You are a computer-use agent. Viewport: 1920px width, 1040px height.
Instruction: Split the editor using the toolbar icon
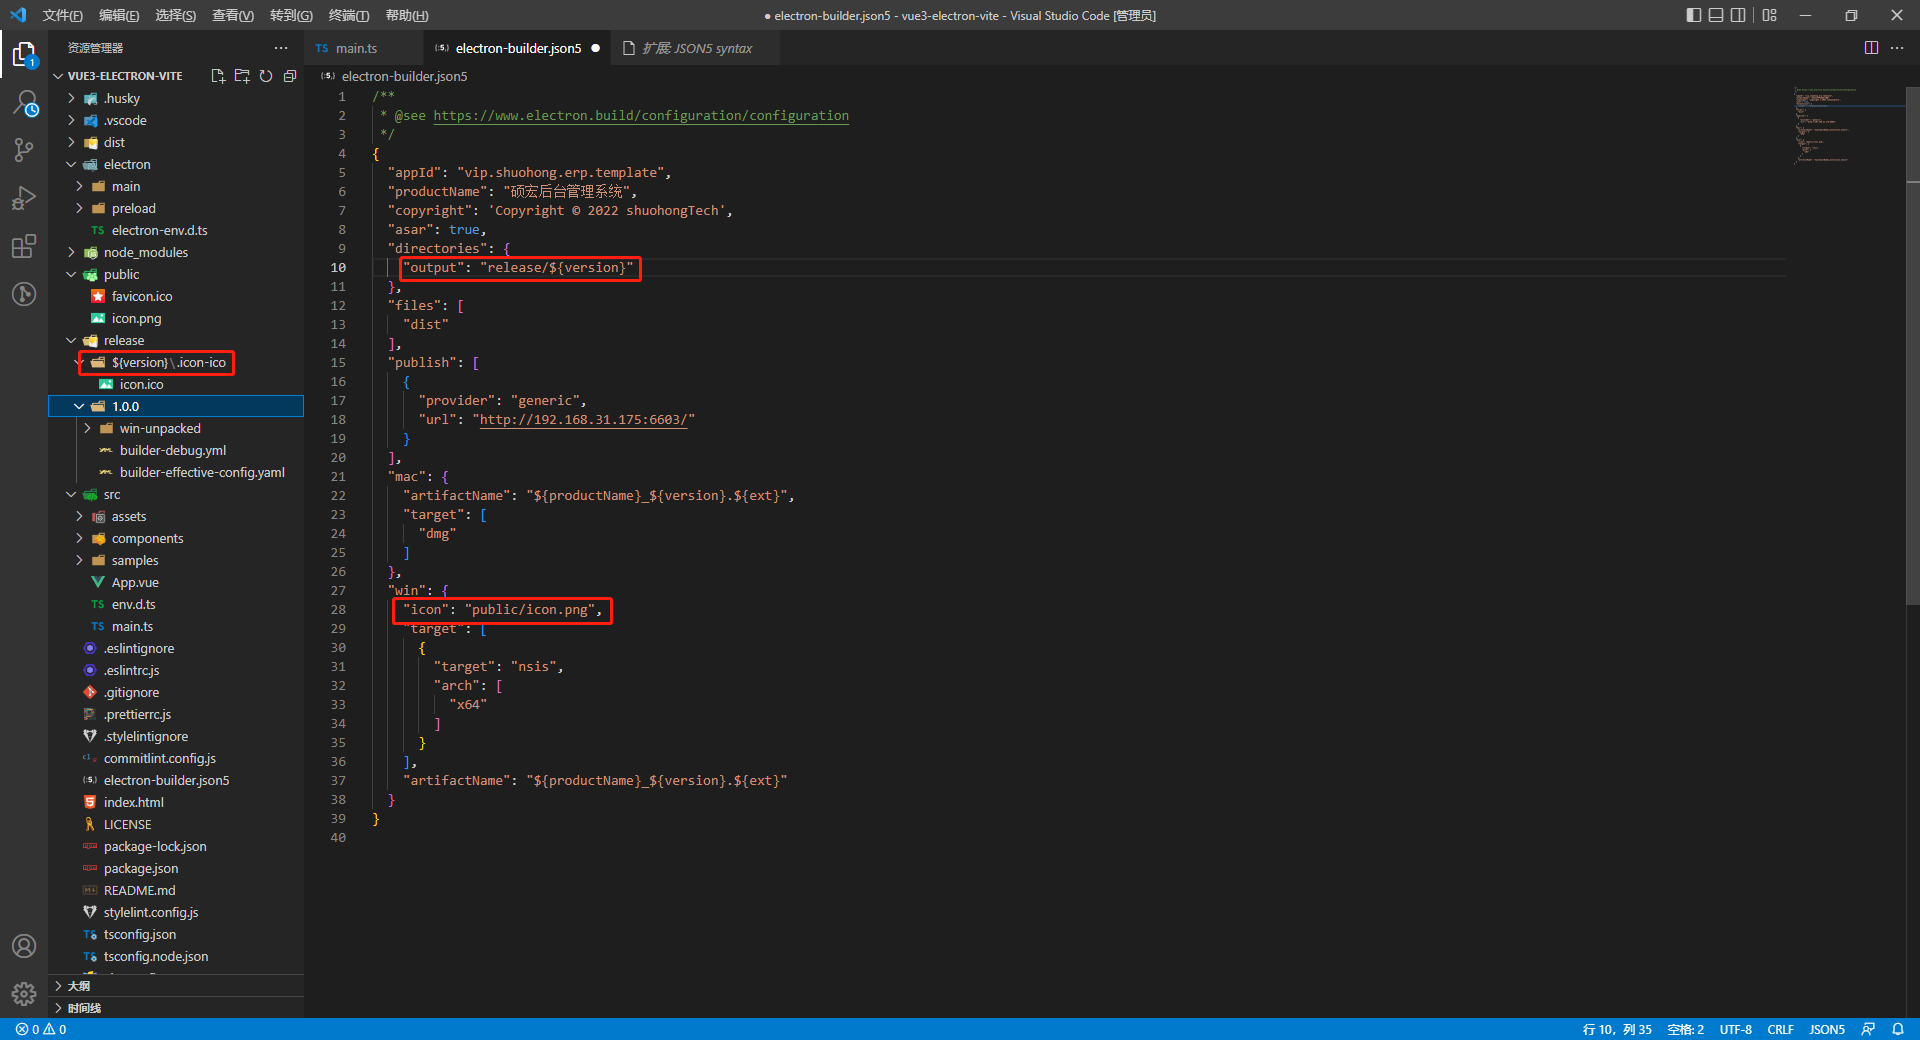[x=1871, y=47]
